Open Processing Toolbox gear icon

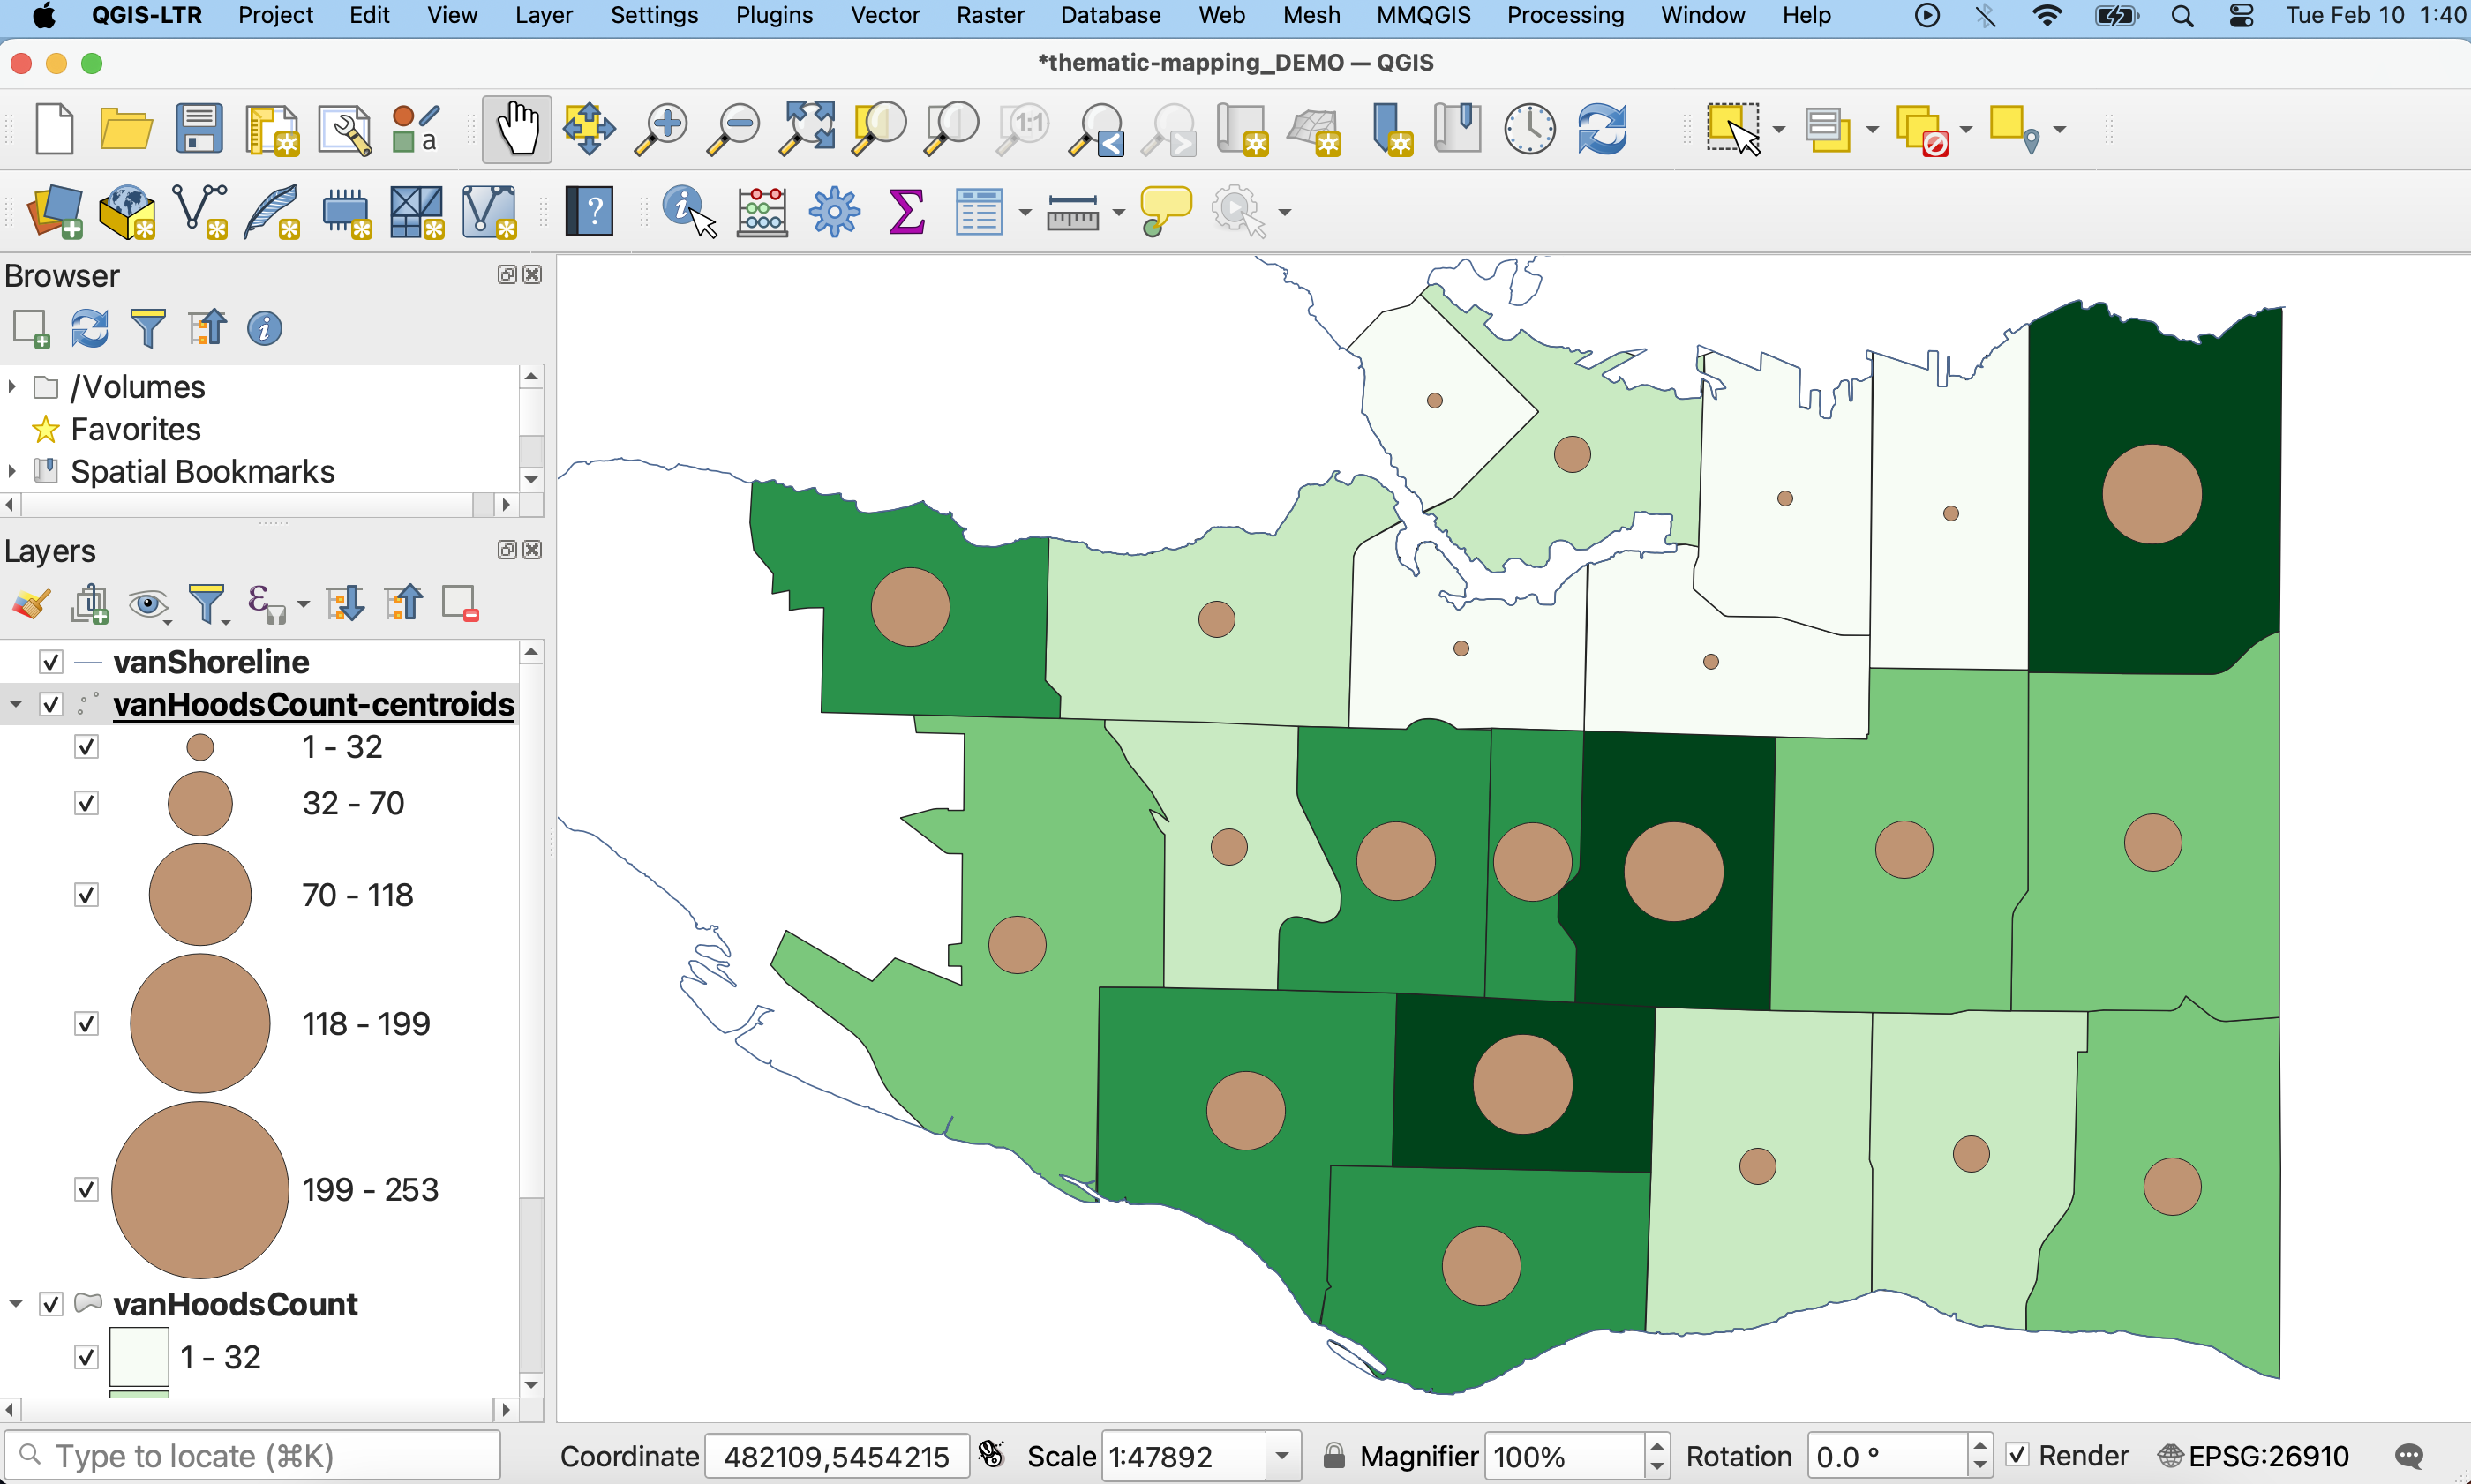click(x=834, y=211)
